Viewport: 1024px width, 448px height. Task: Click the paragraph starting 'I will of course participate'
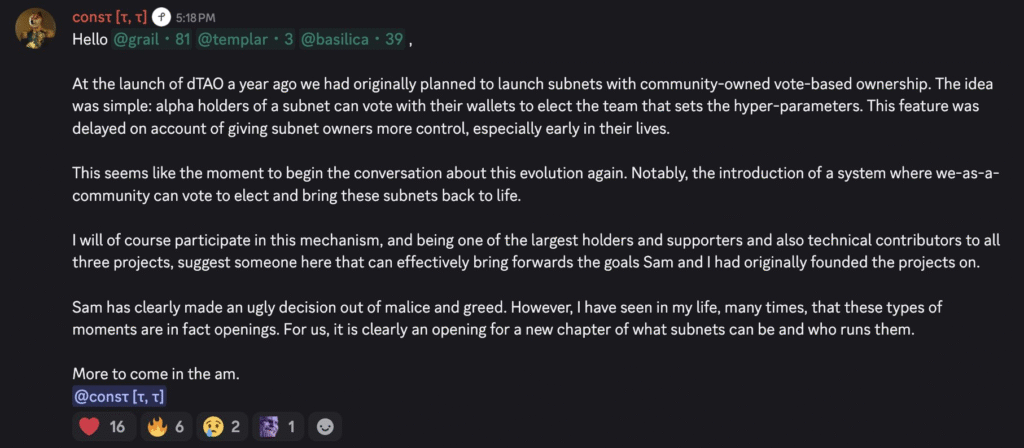pyautogui.click(x=500, y=251)
